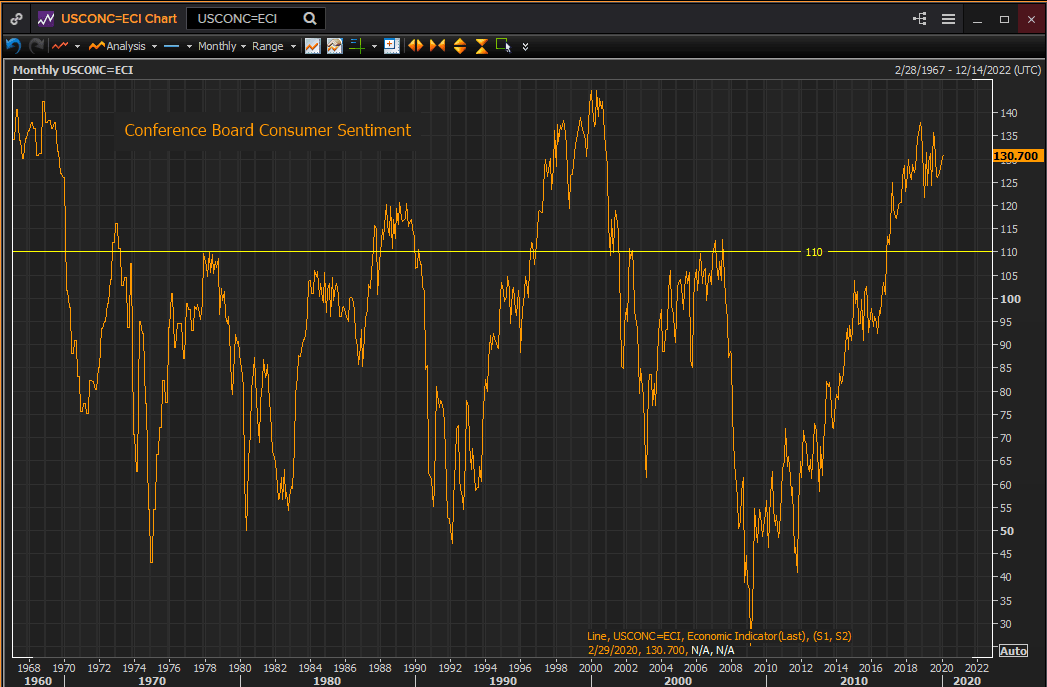
Task: Click the horizontal compress arrows icon
Action: coord(437,46)
